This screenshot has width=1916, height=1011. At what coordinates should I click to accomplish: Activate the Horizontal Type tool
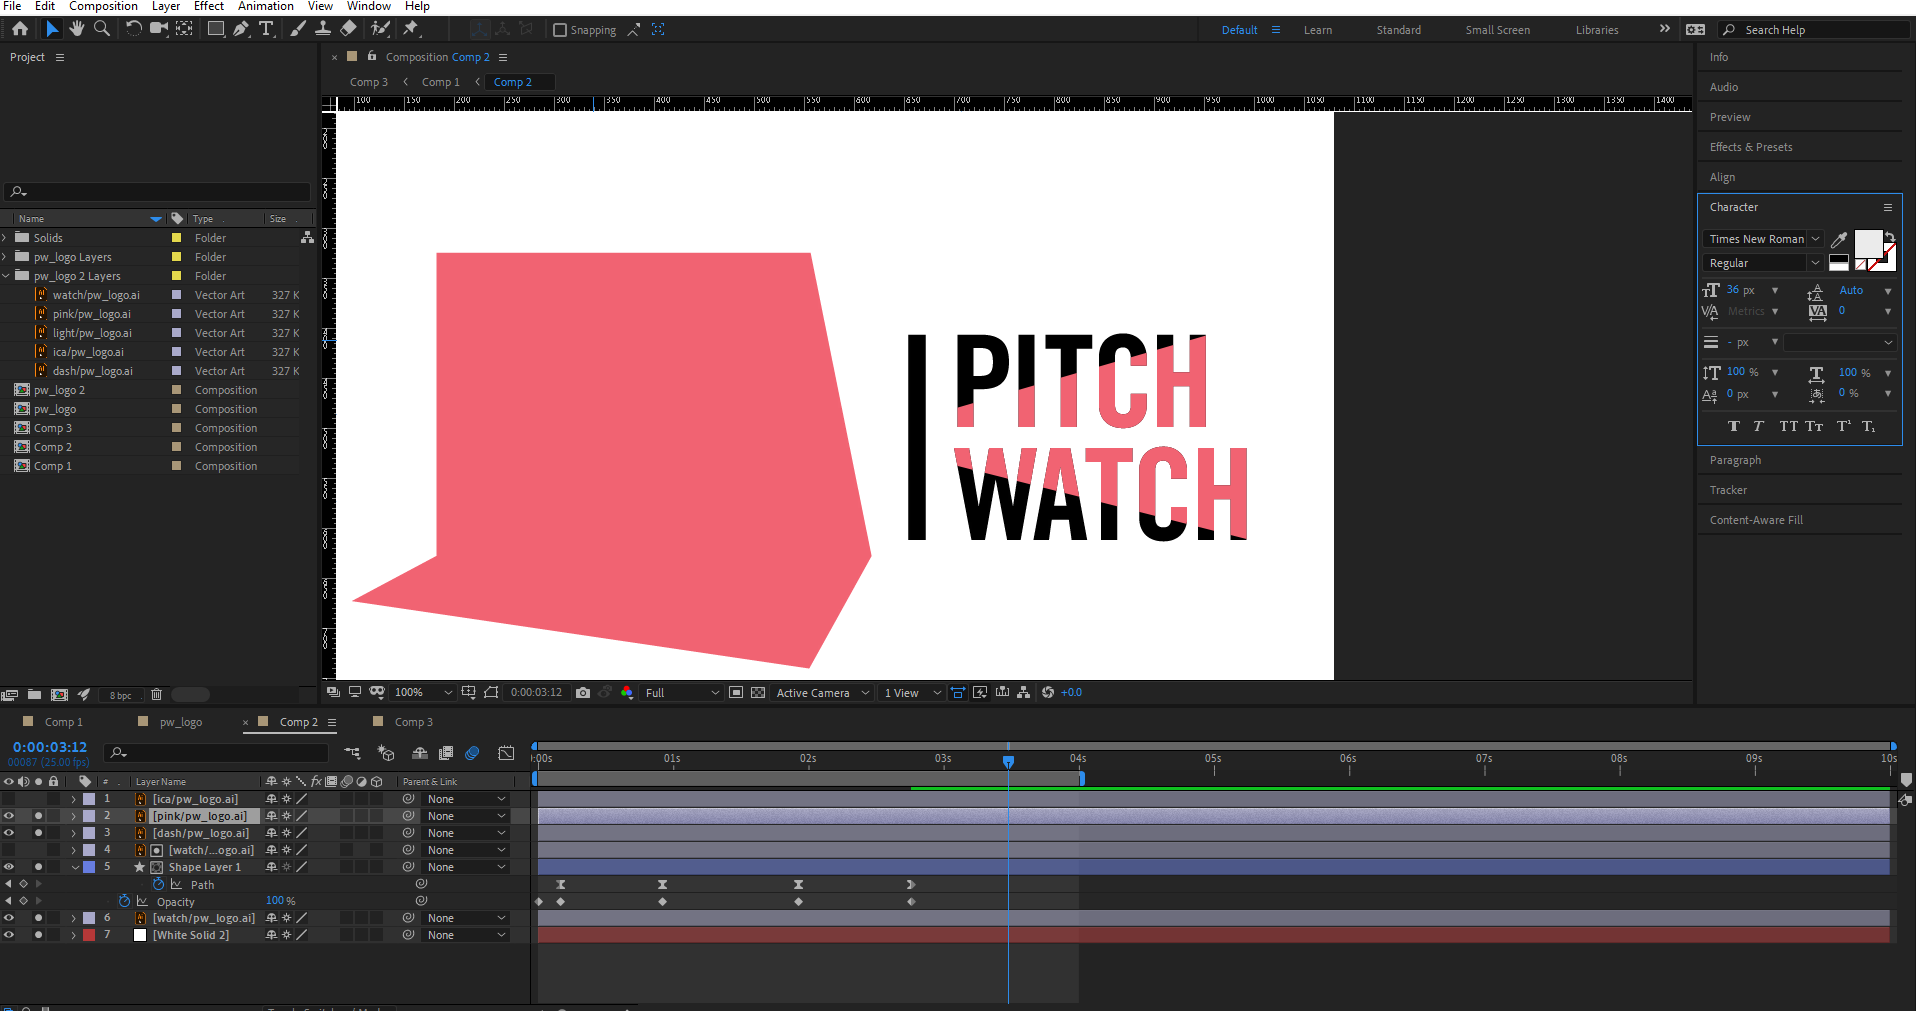[267, 29]
